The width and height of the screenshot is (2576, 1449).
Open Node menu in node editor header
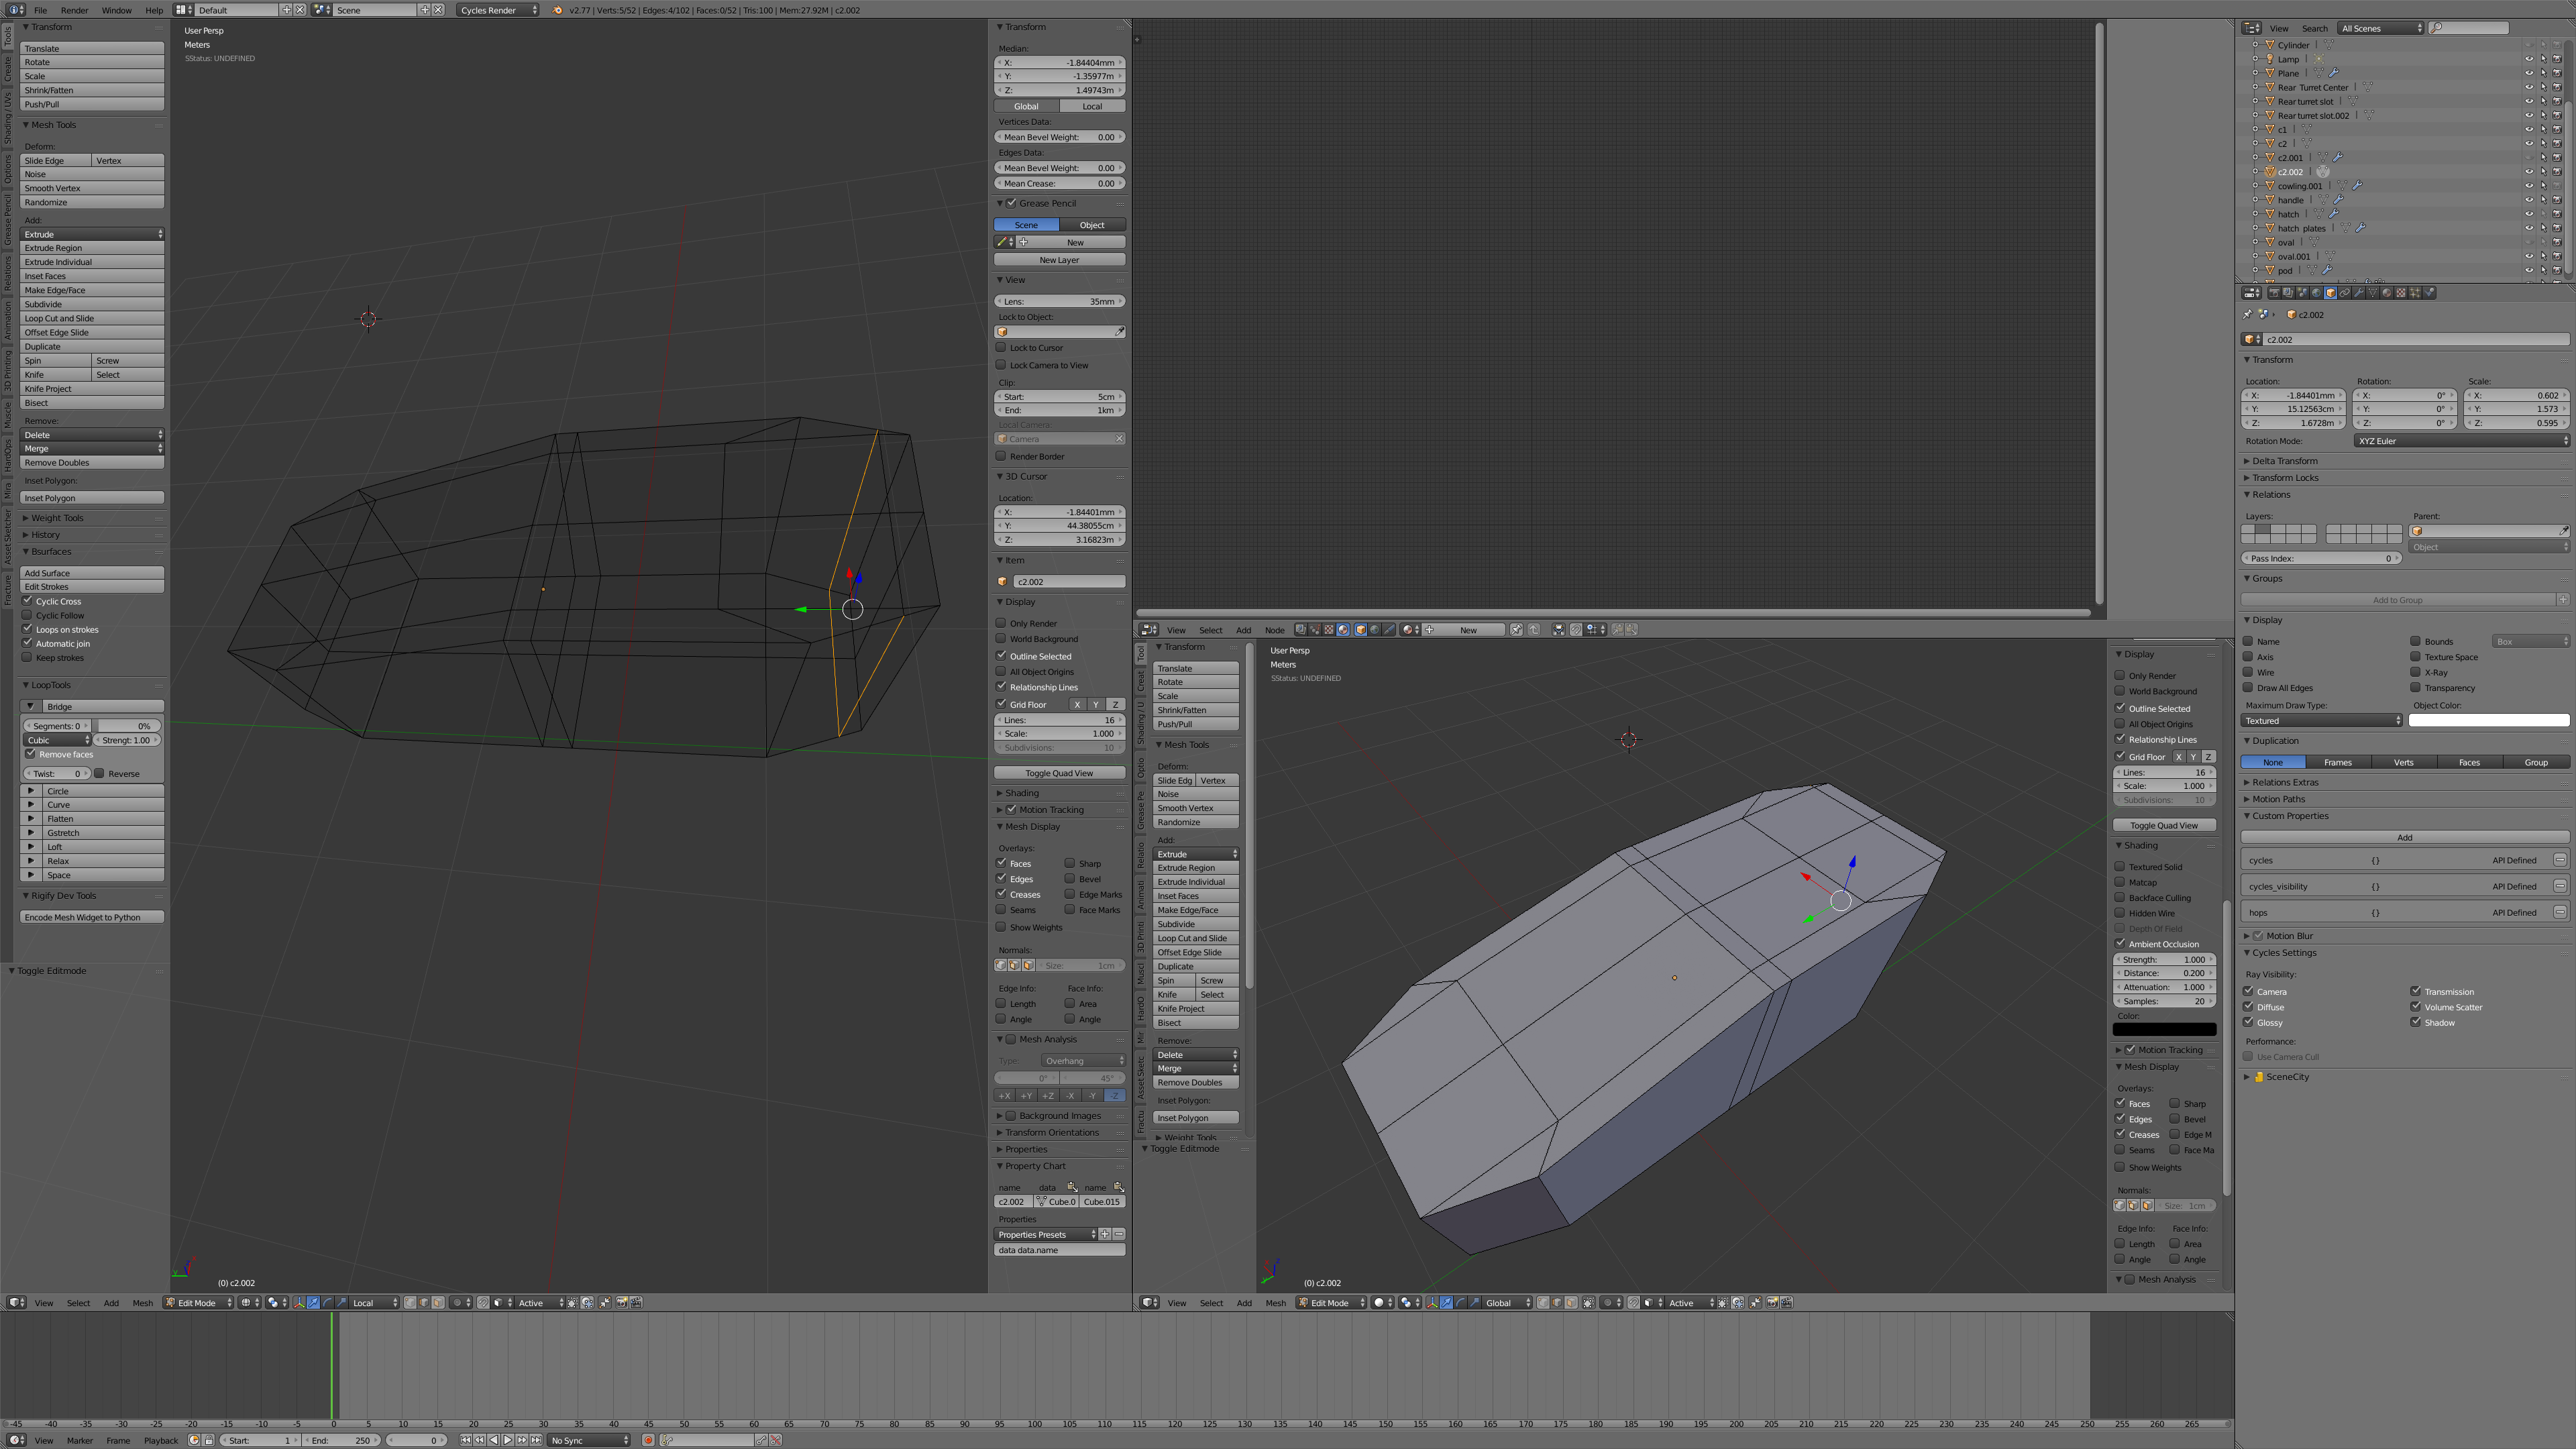(x=1274, y=630)
